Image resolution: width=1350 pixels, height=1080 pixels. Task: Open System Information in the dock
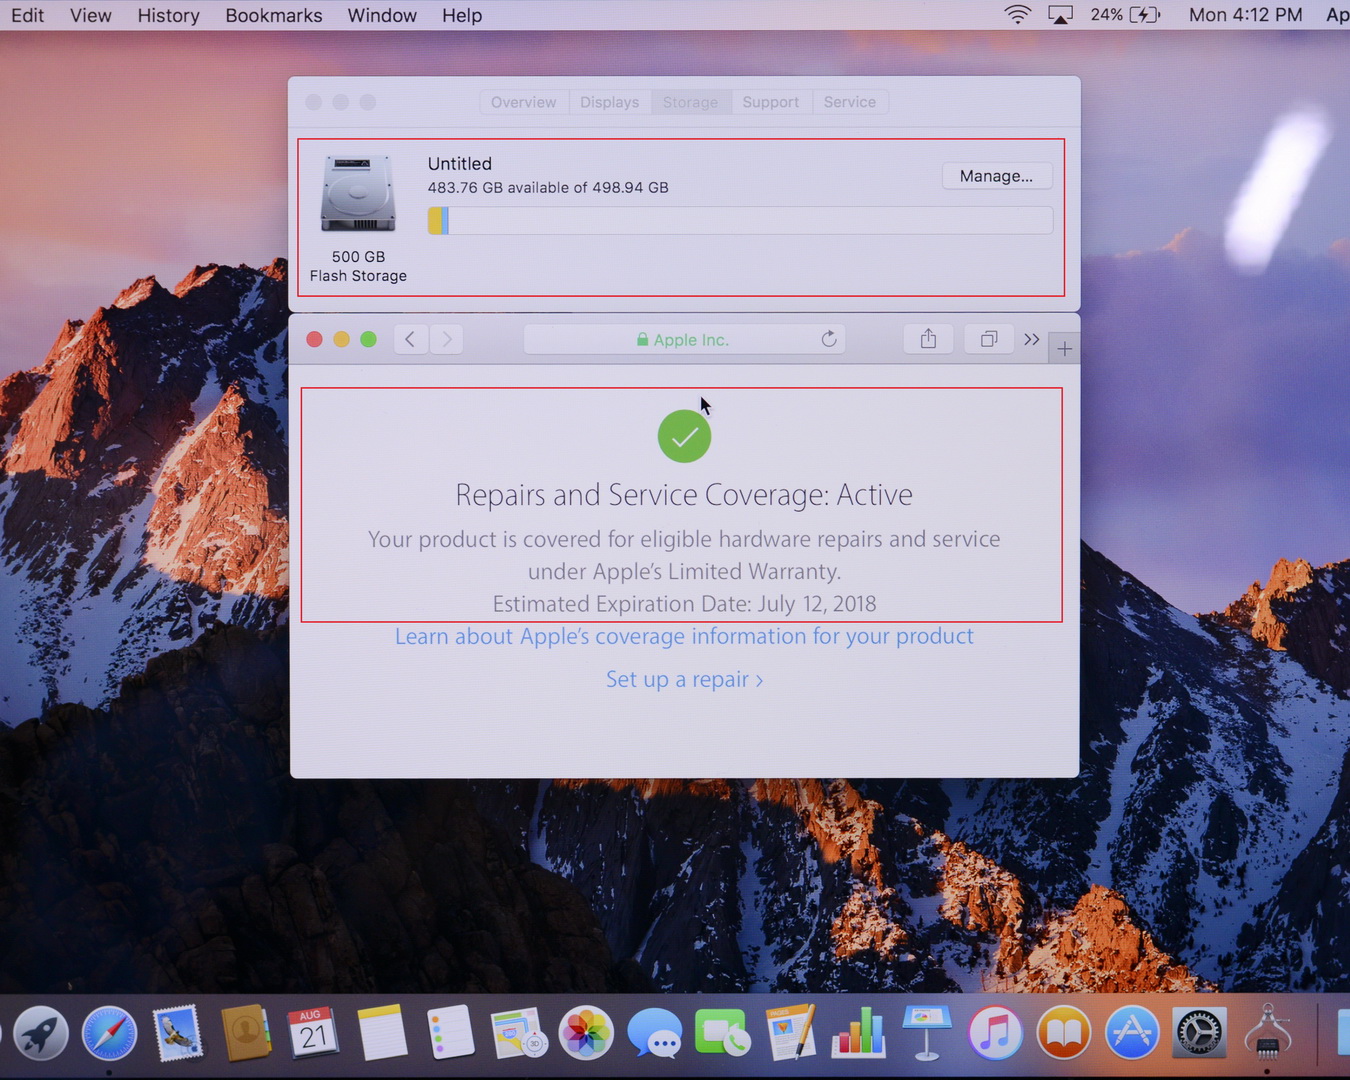coord(1267,1033)
